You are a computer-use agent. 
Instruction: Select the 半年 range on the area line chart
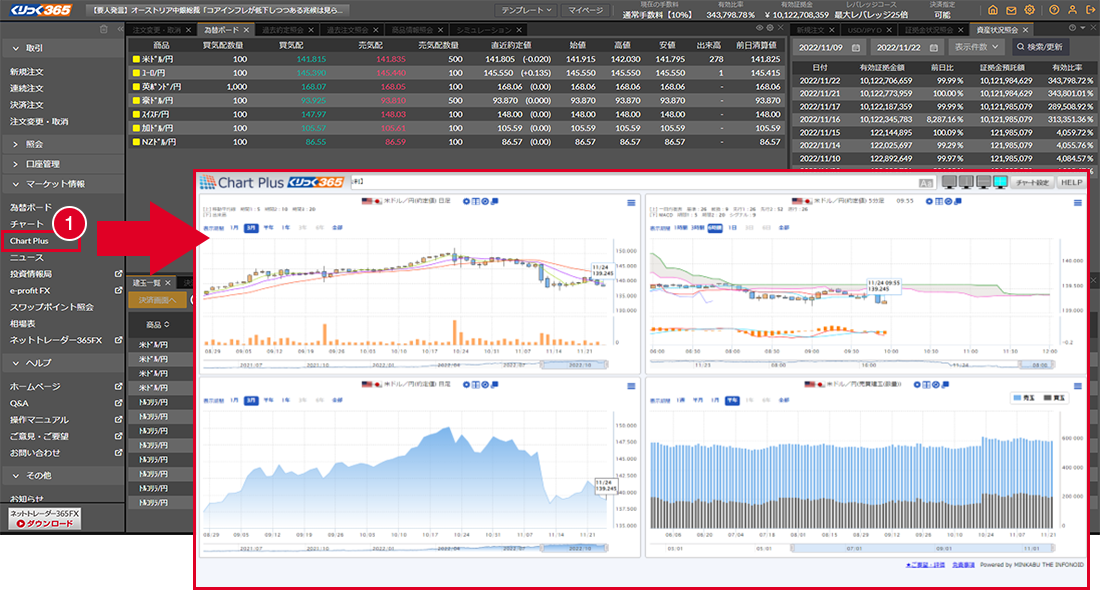tap(268, 401)
